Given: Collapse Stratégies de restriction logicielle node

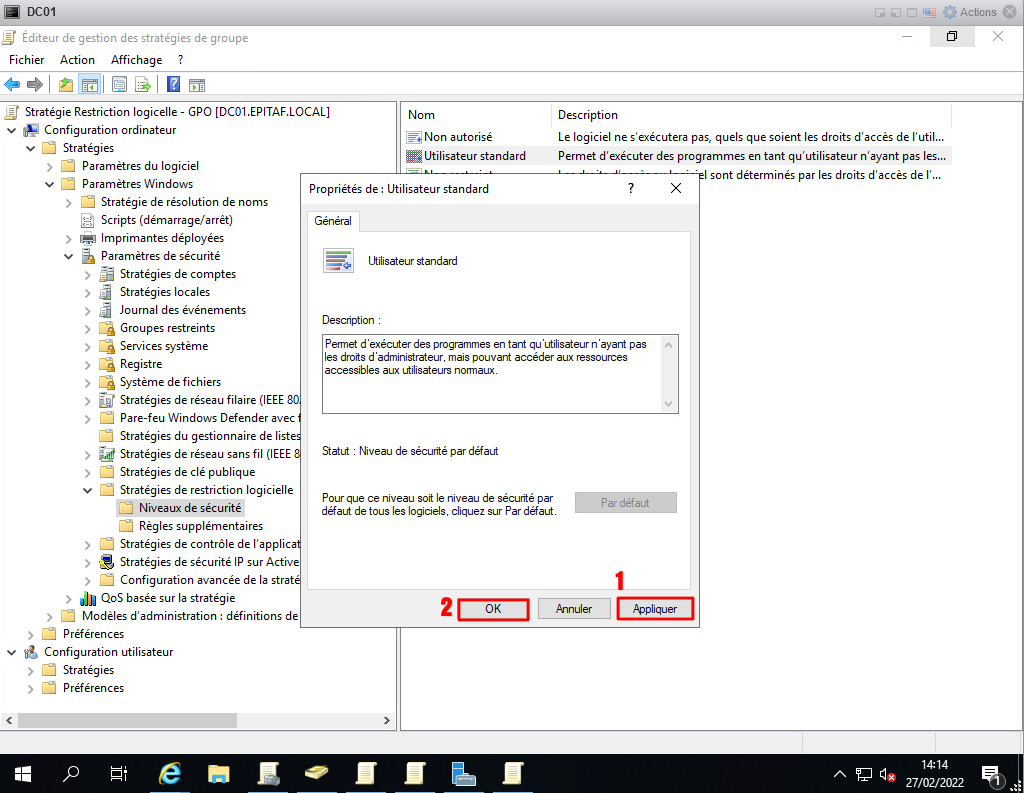Looking at the screenshot, I should pyautogui.click(x=88, y=490).
